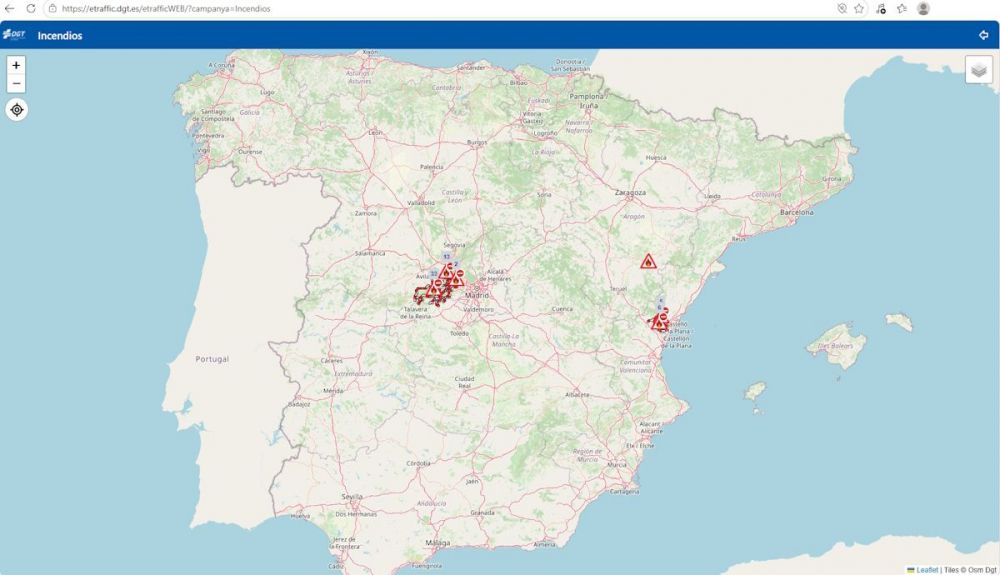View site information lock icon

[52, 8]
